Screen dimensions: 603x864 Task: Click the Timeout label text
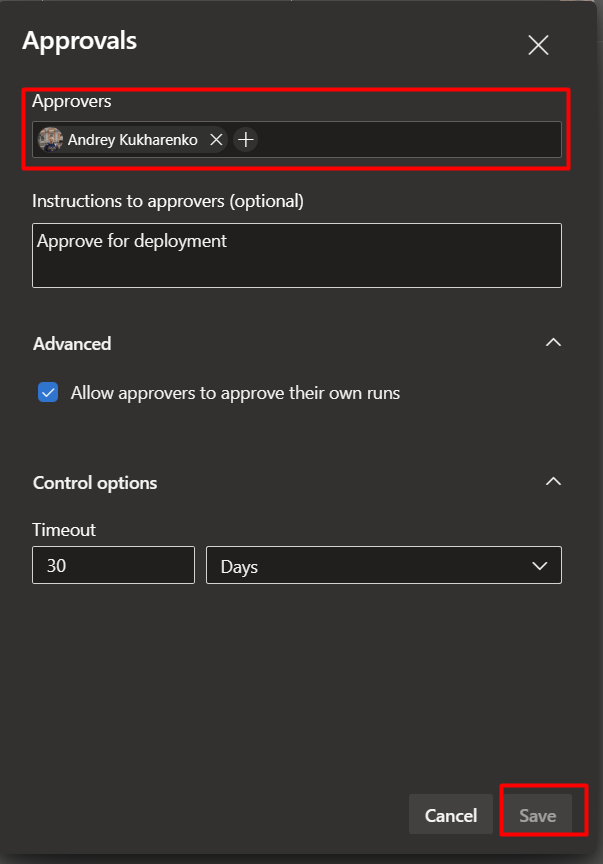[x=64, y=530]
